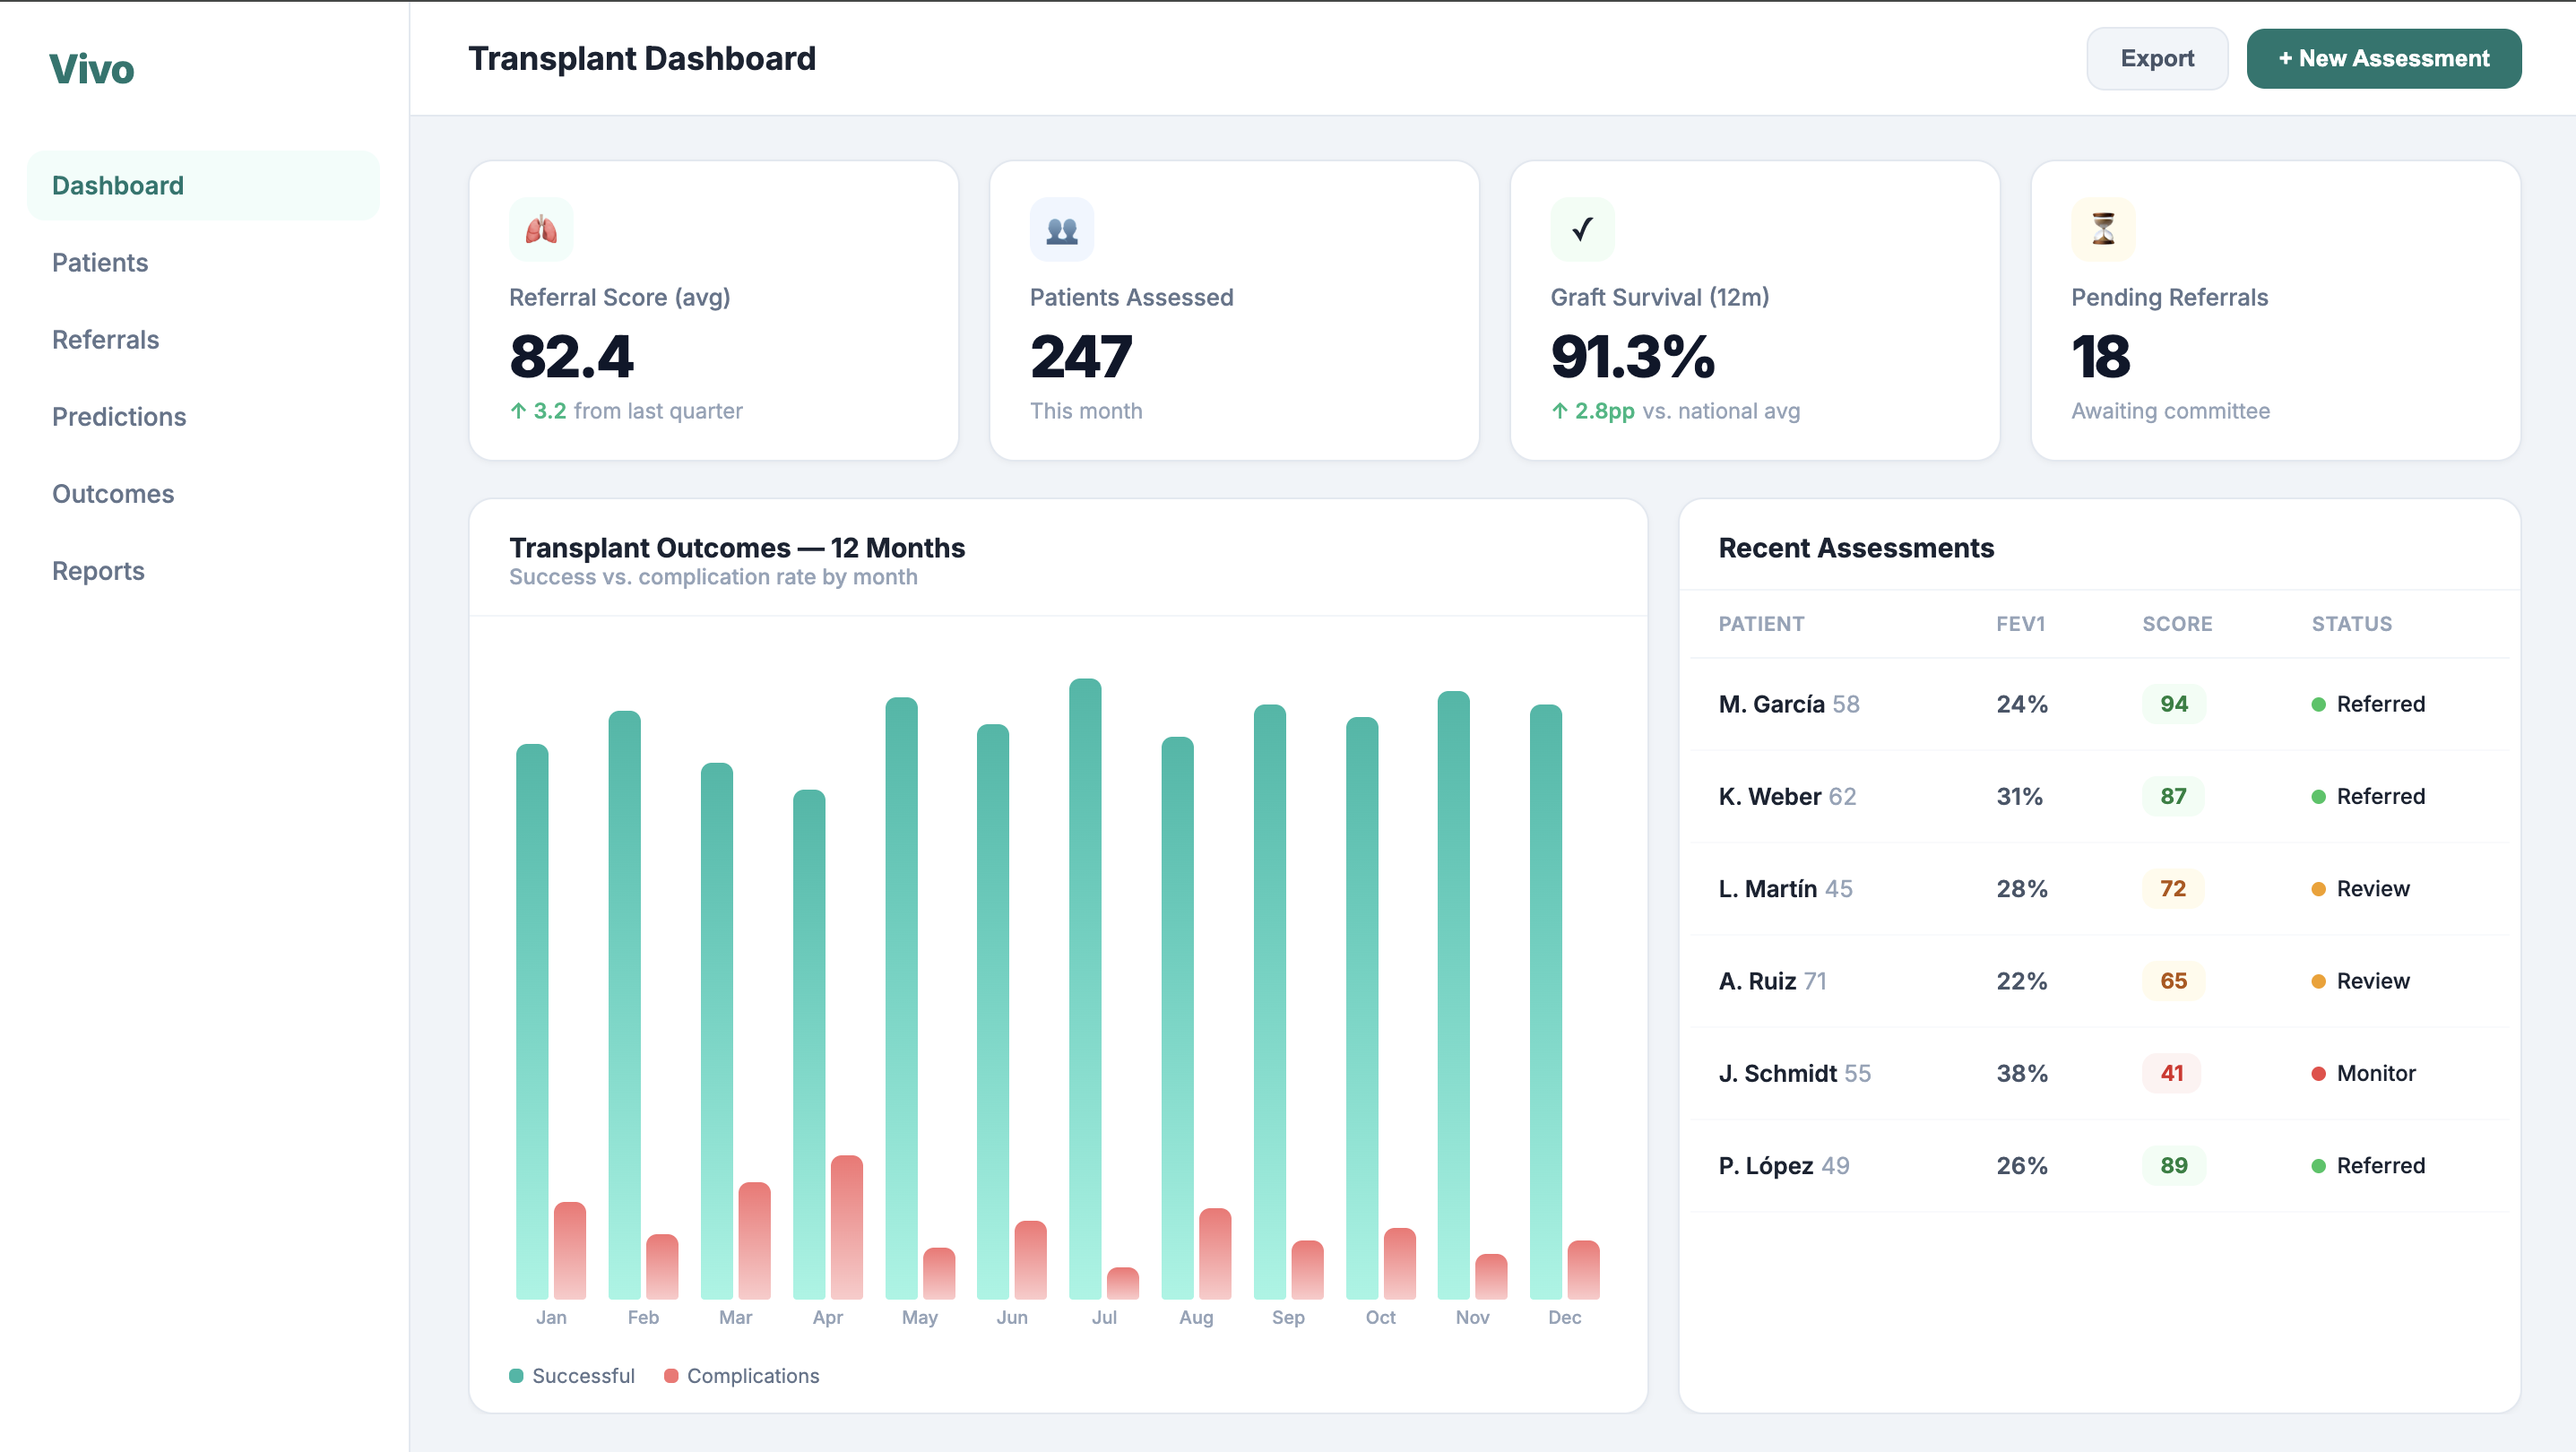Select patient name K. Weber
The height and width of the screenshot is (1452, 2576).
pyautogui.click(x=1770, y=797)
